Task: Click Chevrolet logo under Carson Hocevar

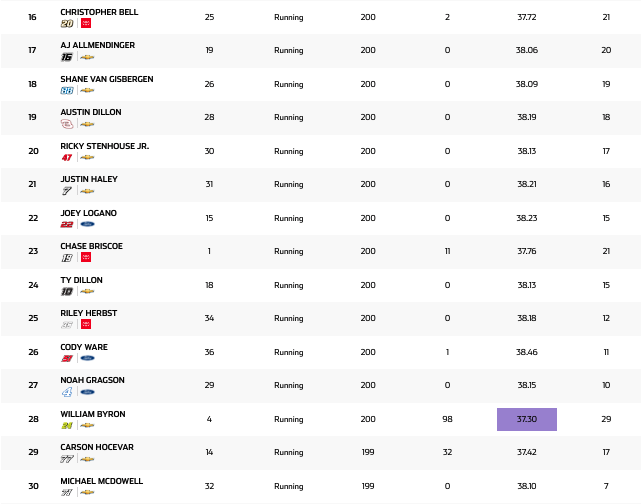Action: tap(87, 459)
